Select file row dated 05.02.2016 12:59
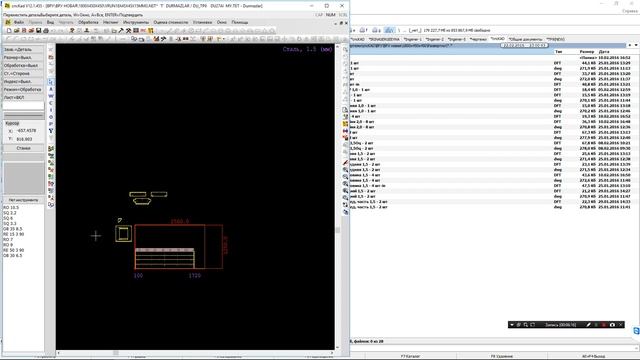The image size is (640, 360). coord(491,89)
